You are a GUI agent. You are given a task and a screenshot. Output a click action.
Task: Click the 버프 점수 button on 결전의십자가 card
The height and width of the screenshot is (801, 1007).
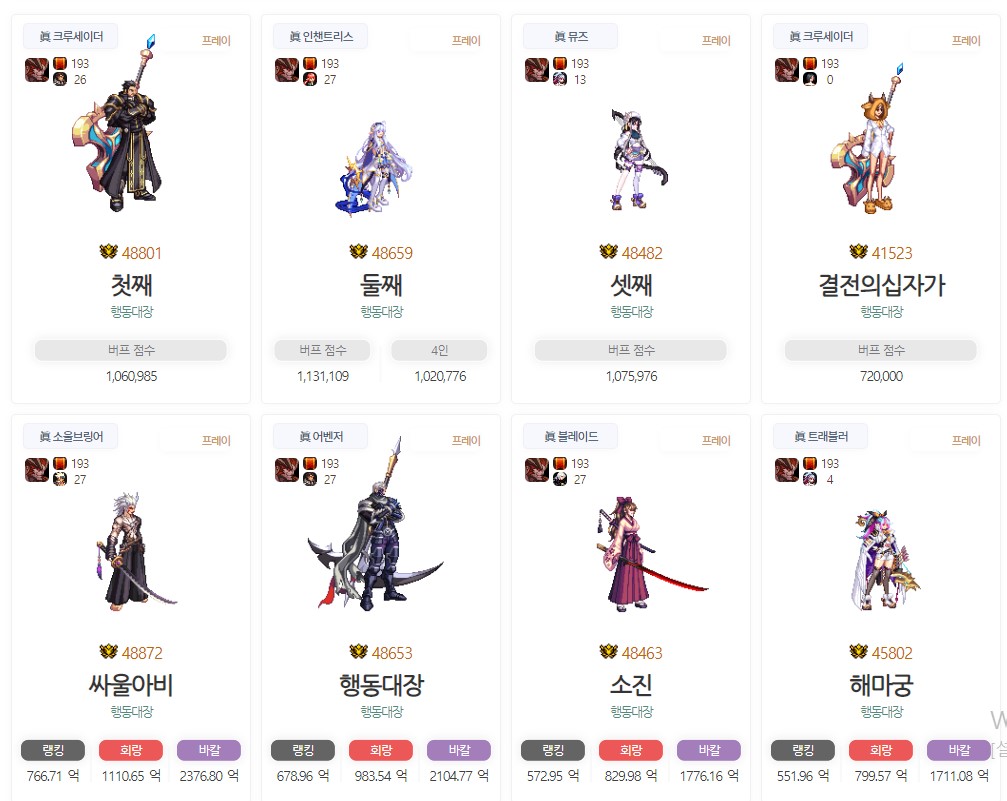[881, 350]
